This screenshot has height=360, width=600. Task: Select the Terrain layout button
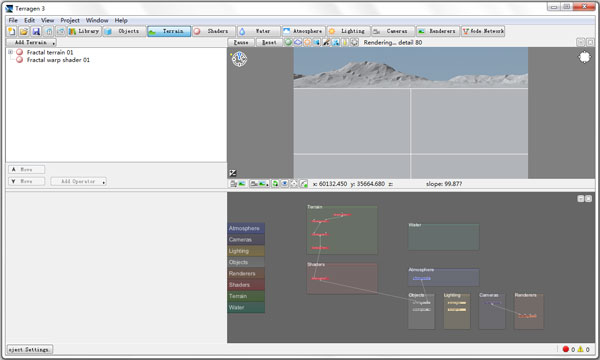[169, 31]
